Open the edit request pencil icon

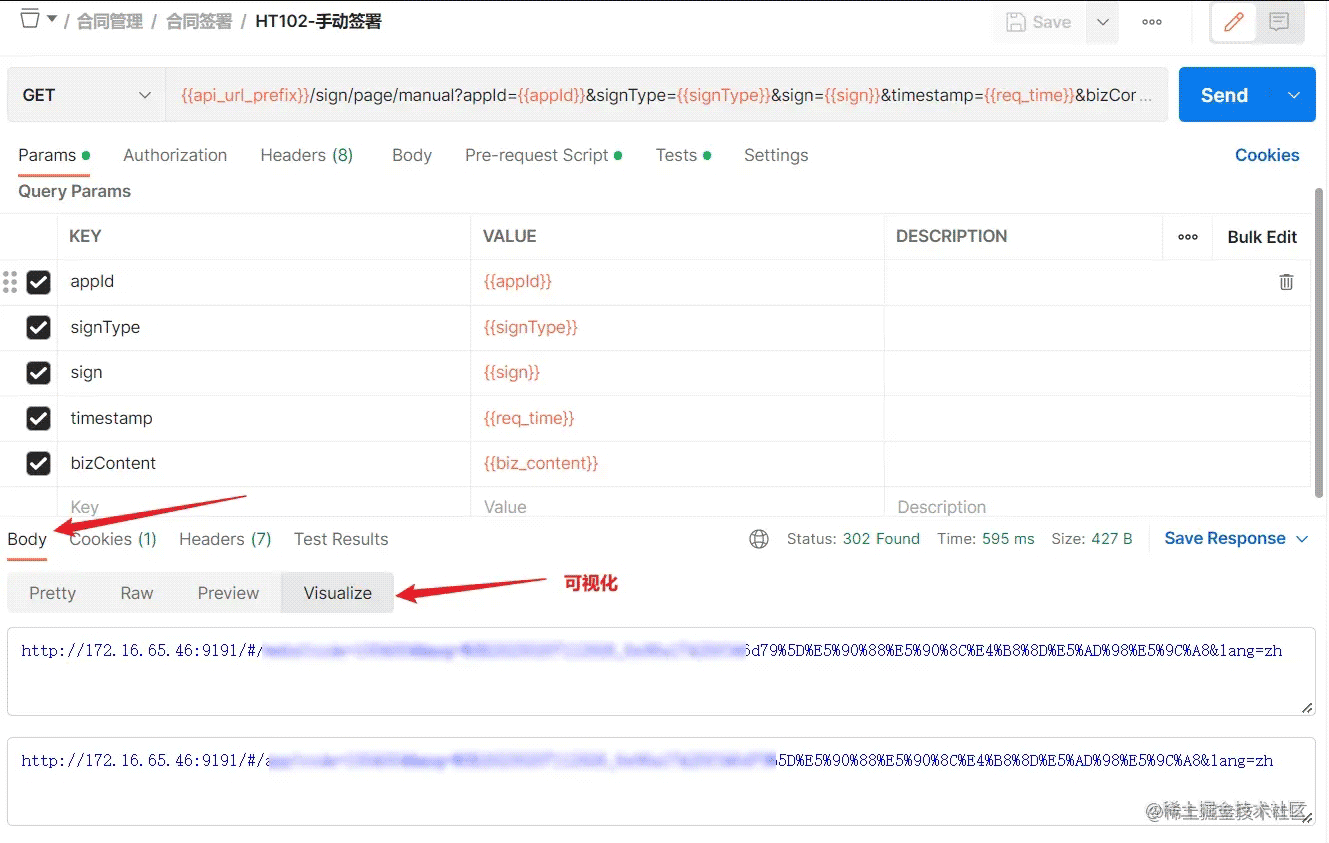1232,22
